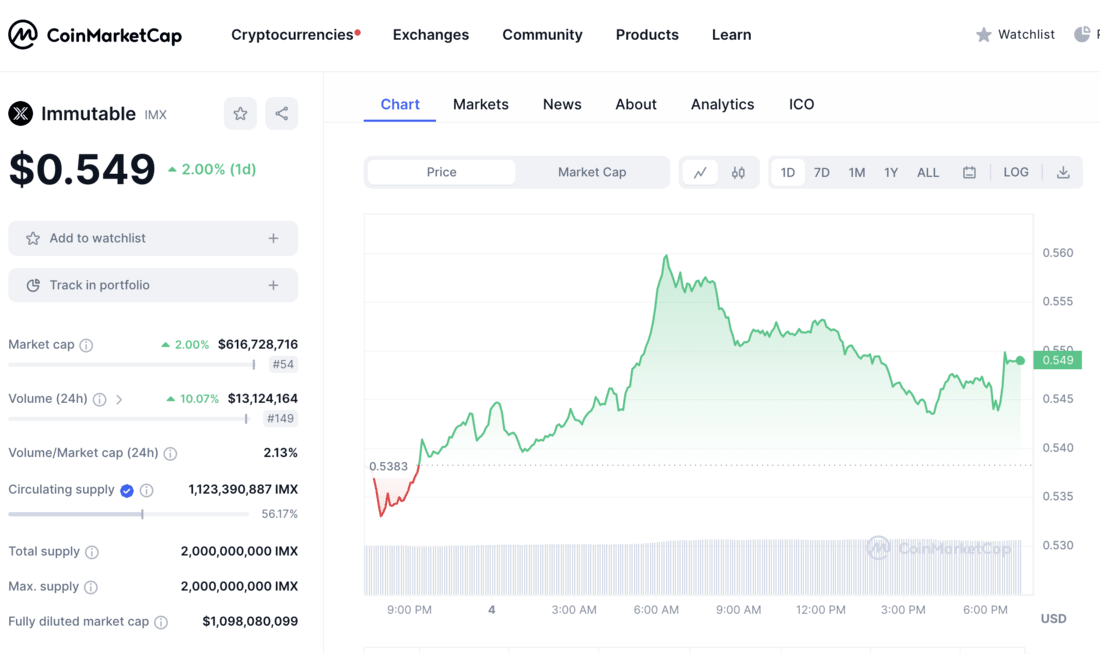
Task: Select the 7D time range
Action: [x=821, y=173]
